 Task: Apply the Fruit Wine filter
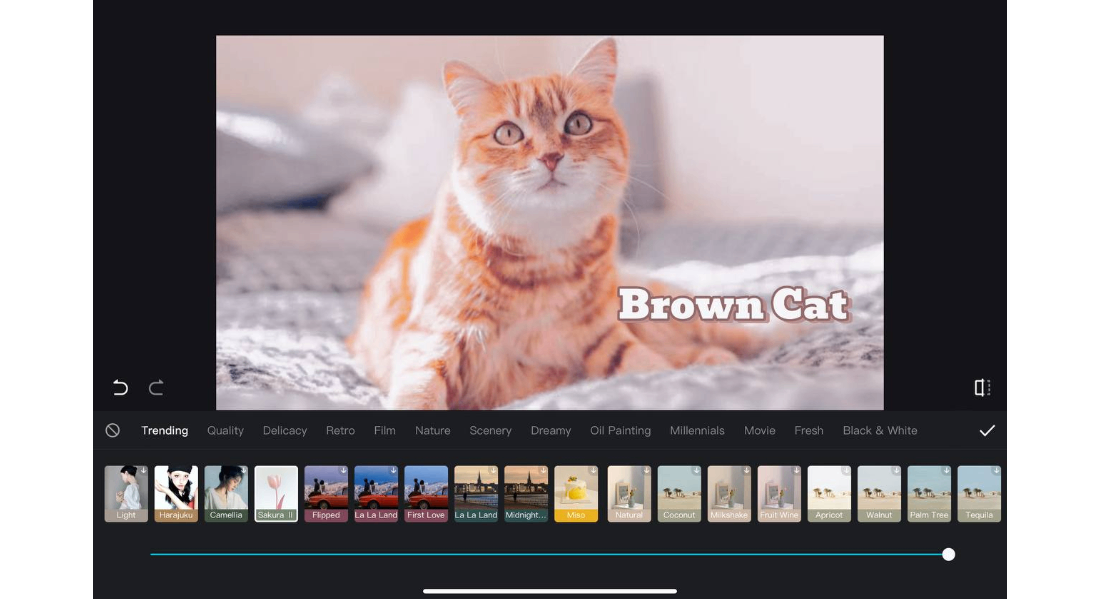click(x=779, y=493)
